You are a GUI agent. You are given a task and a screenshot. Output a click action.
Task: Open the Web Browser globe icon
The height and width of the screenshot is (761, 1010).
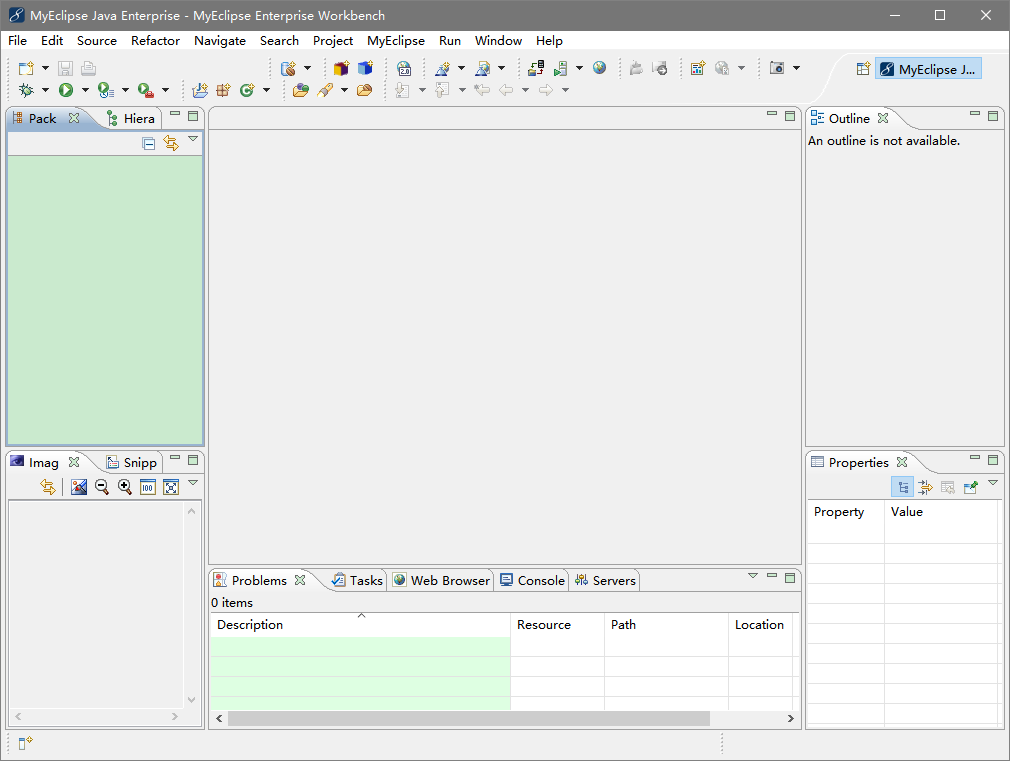click(598, 68)
